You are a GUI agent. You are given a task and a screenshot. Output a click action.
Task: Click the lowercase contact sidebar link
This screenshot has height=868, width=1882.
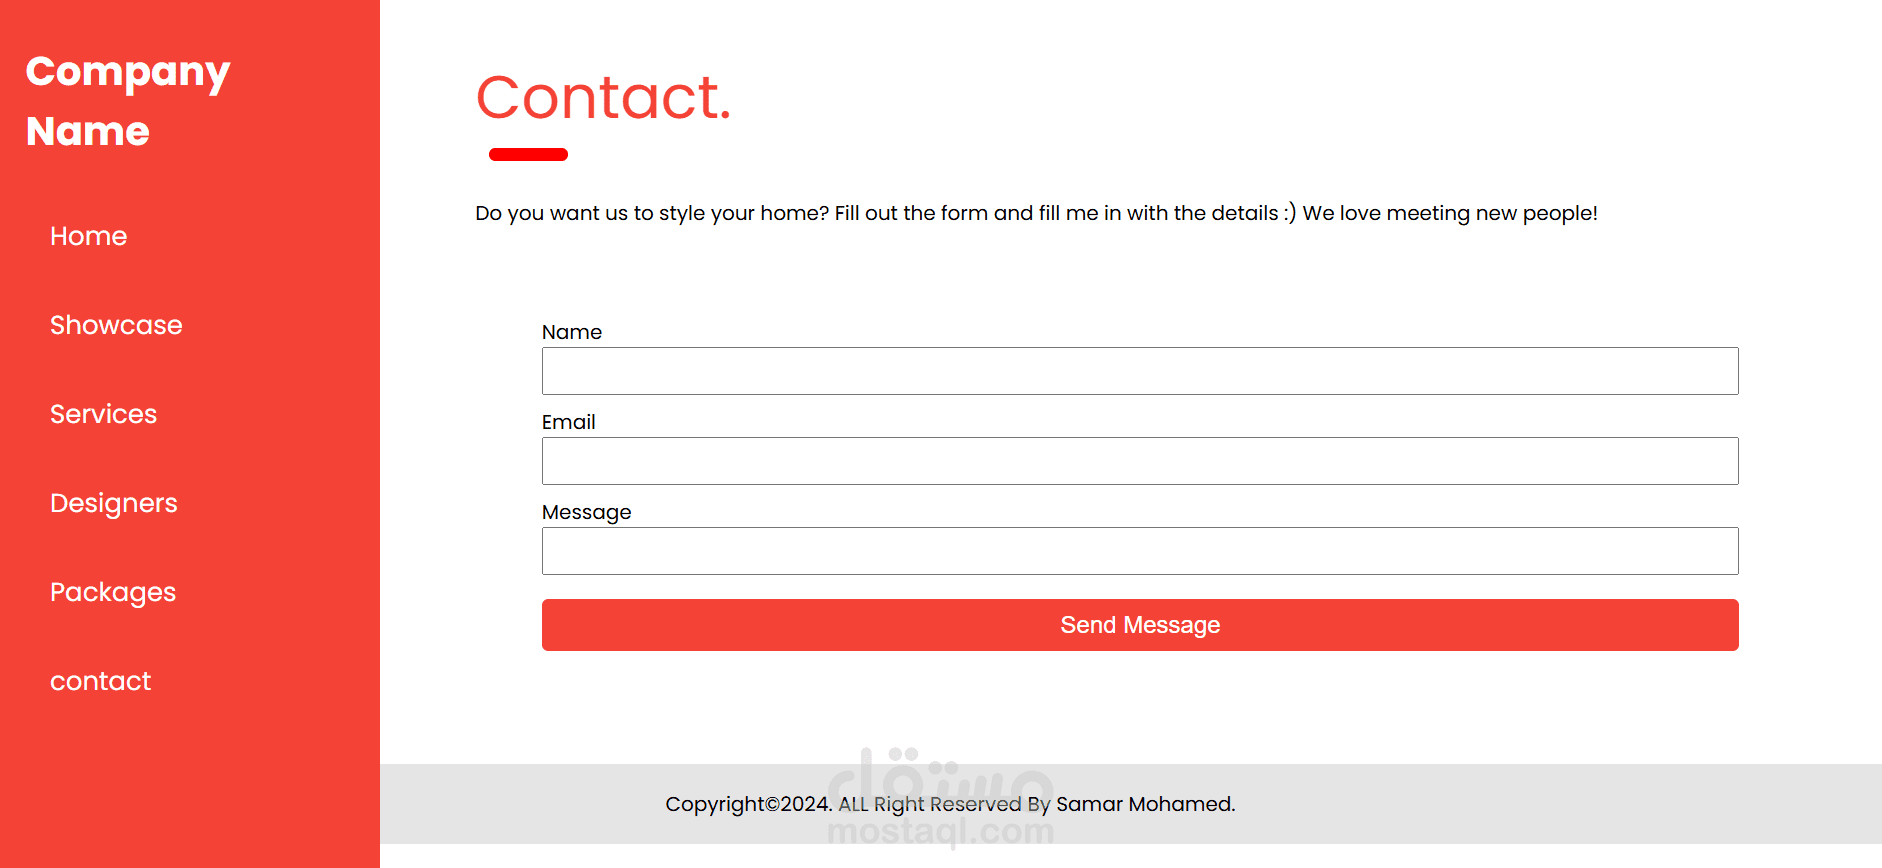click(x=100, y=681)
